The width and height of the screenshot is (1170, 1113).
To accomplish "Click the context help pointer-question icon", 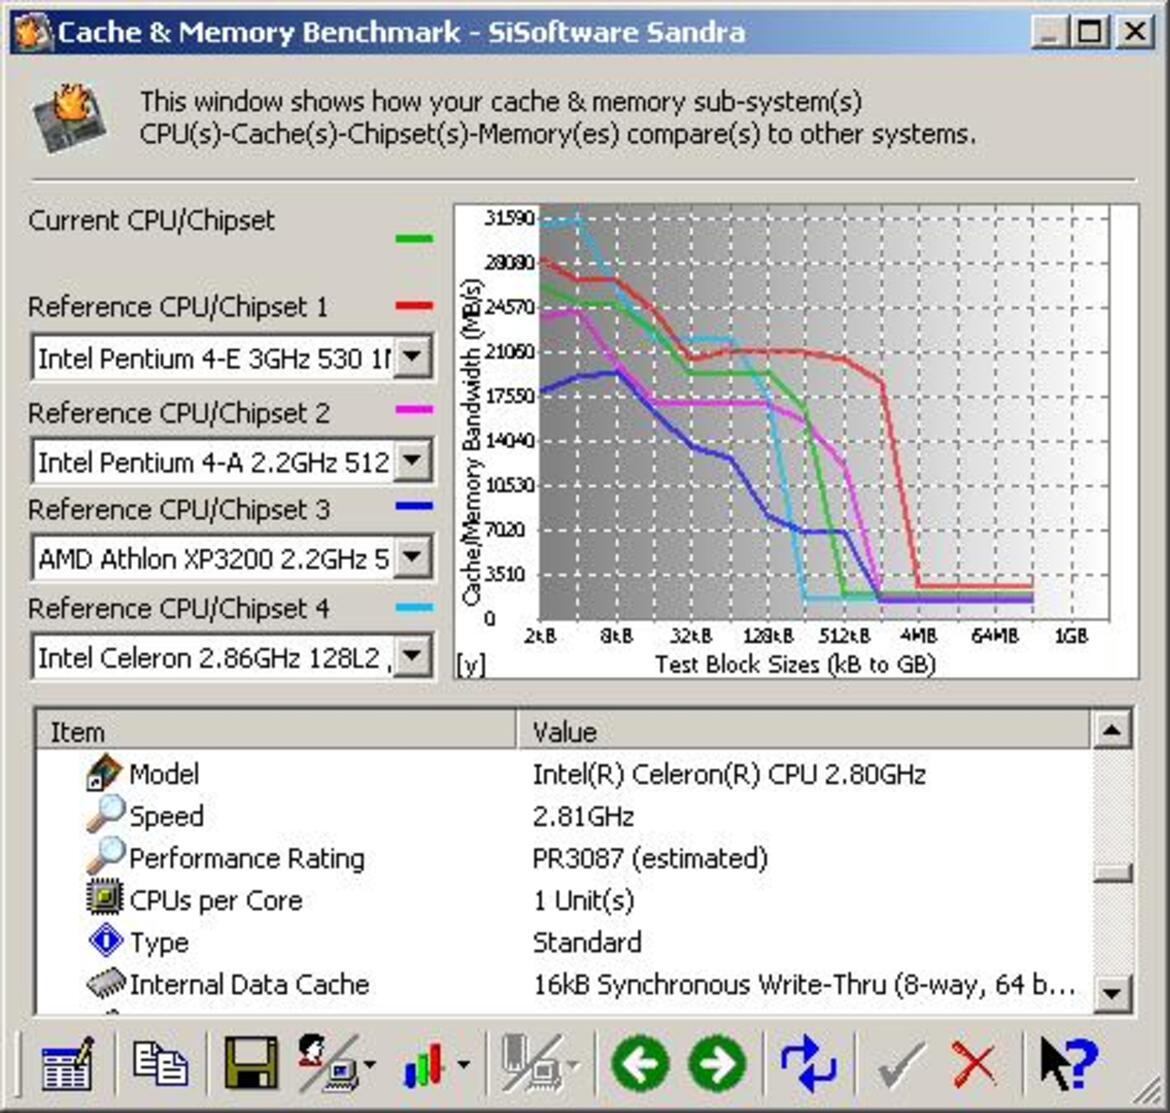I will pyautogui.click(x=1069, y=1063).
